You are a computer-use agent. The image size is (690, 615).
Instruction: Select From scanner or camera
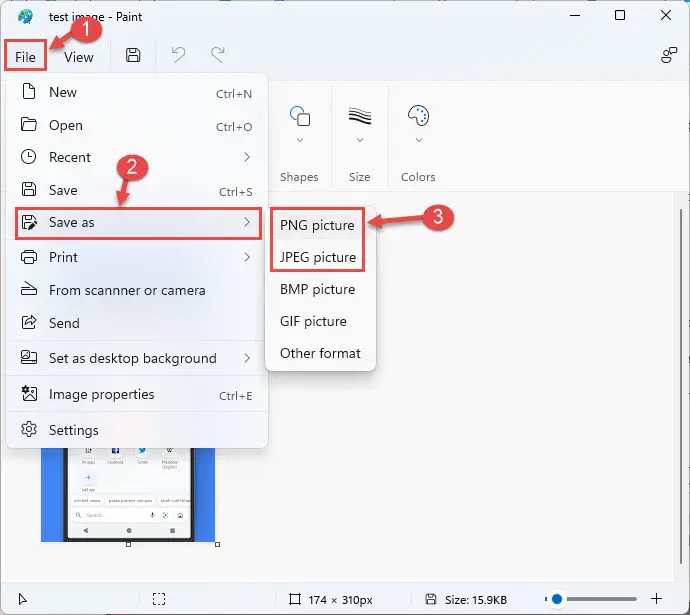137,290
